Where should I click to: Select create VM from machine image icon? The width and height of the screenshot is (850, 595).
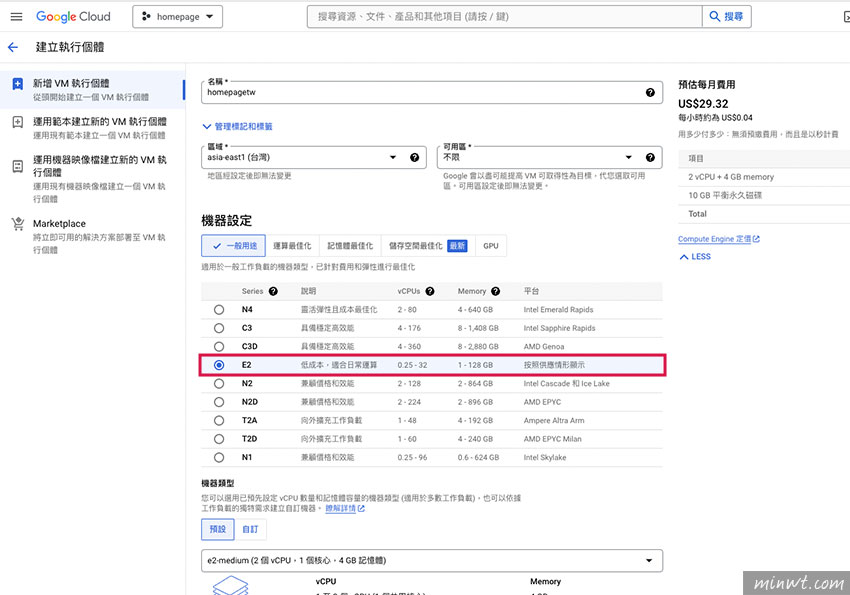click(x=18, y=166)
